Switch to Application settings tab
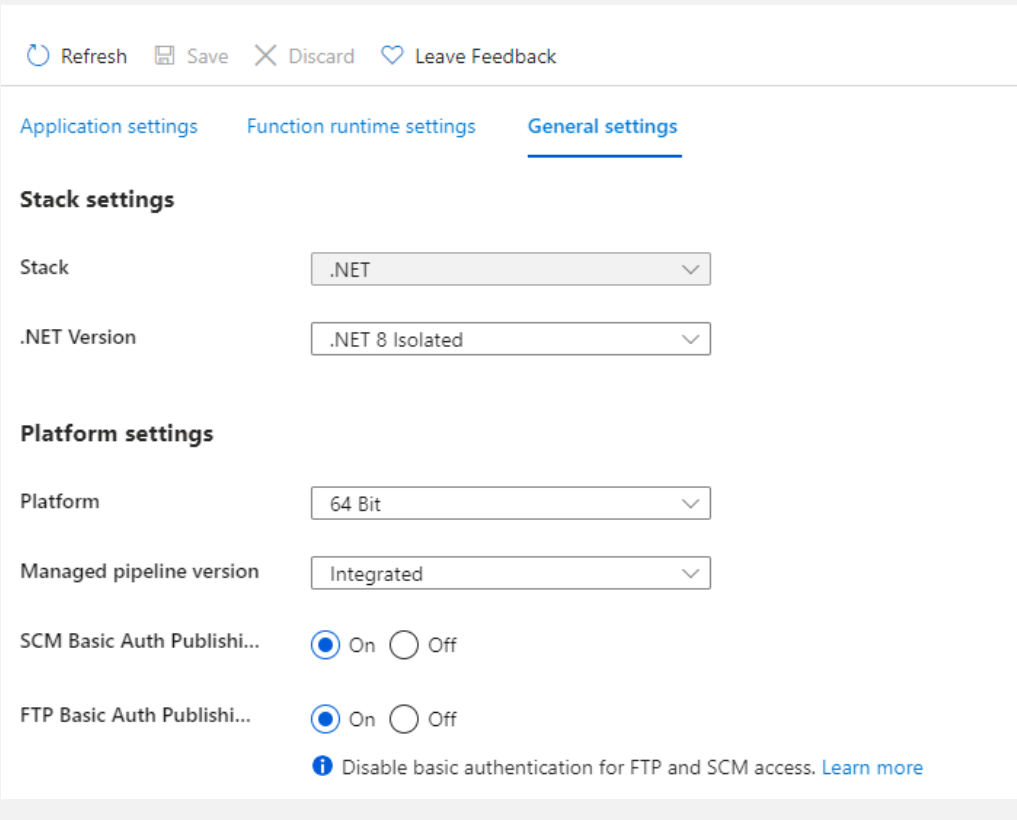Image resolution: width=1017 pixels, height=820 pixels. coord(109,127)
